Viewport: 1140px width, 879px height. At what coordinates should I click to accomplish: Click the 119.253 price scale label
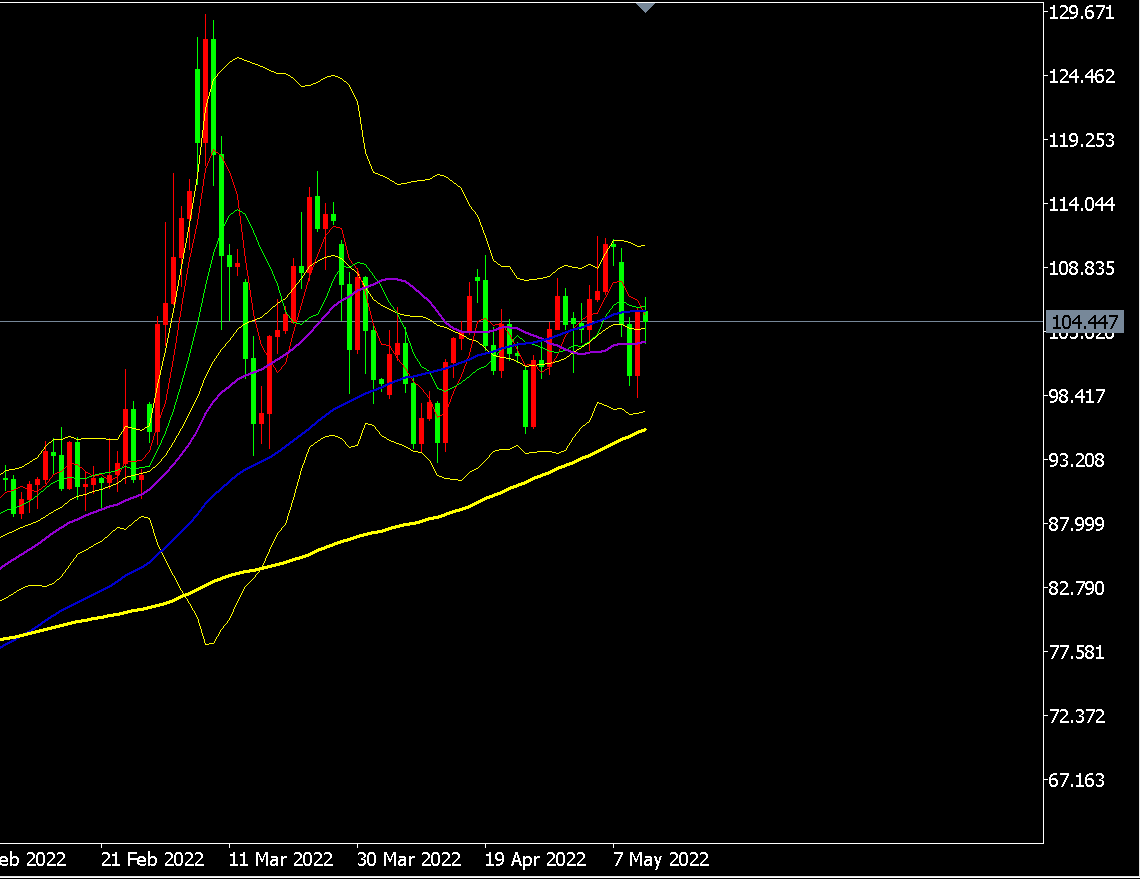(1081, 140)
